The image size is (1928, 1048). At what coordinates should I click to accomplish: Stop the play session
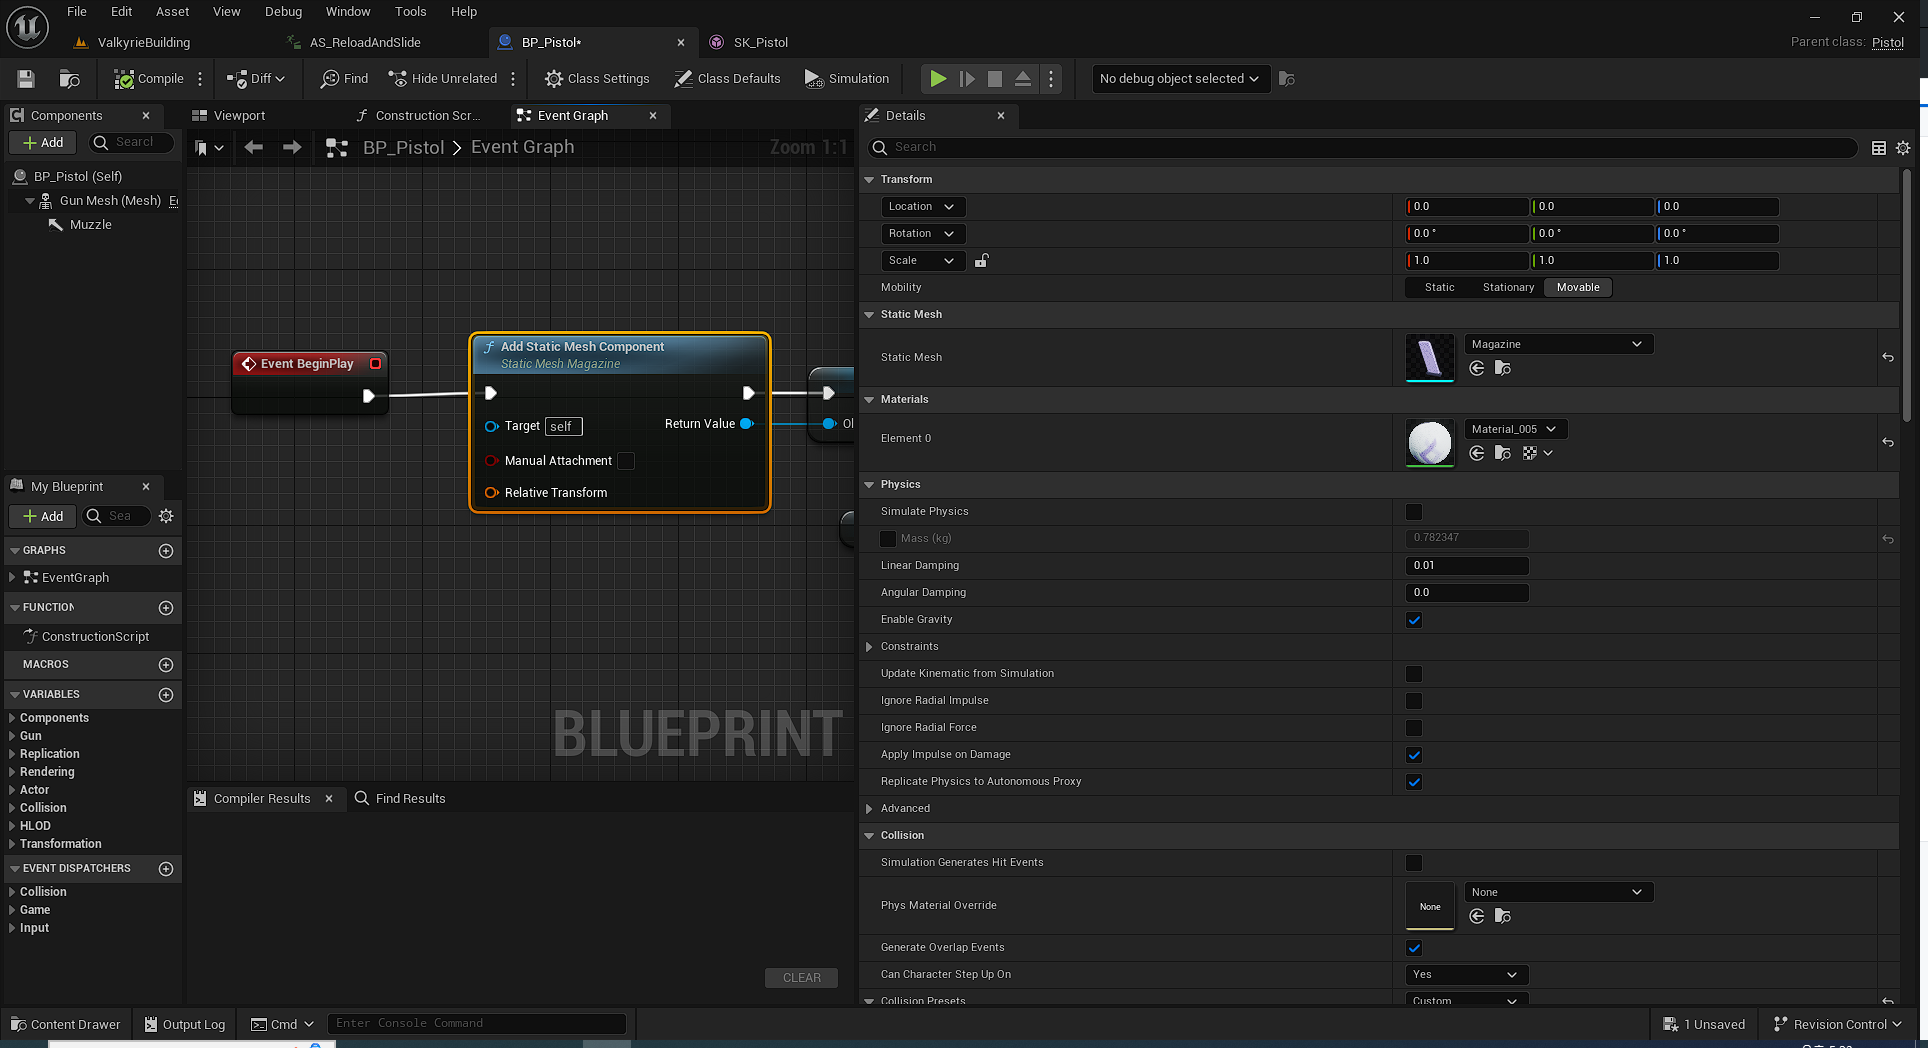coord(995,79)
